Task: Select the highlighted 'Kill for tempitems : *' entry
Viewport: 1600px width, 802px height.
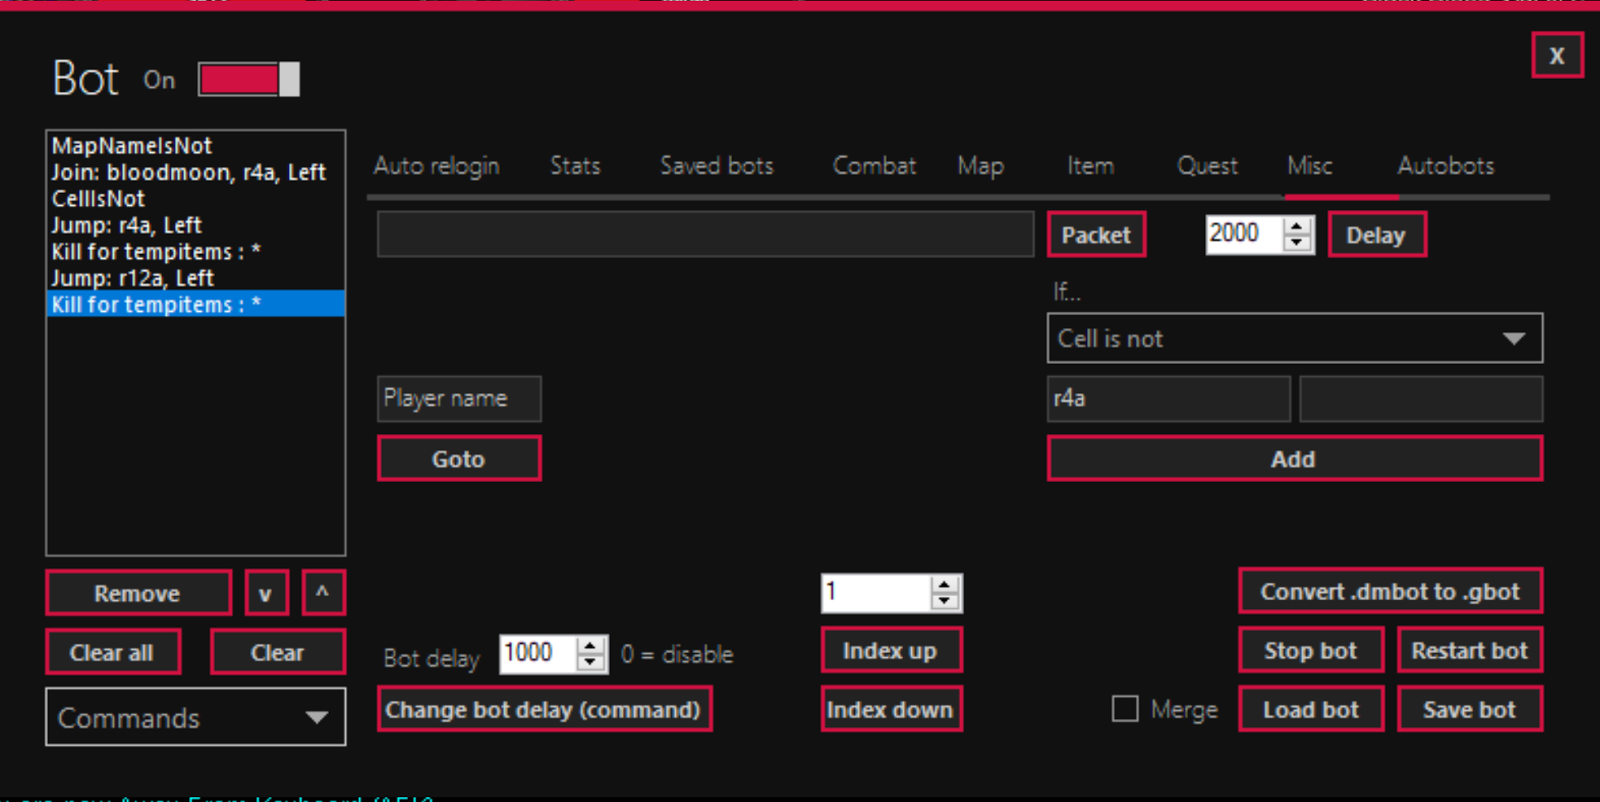Action: click(196, 304)
